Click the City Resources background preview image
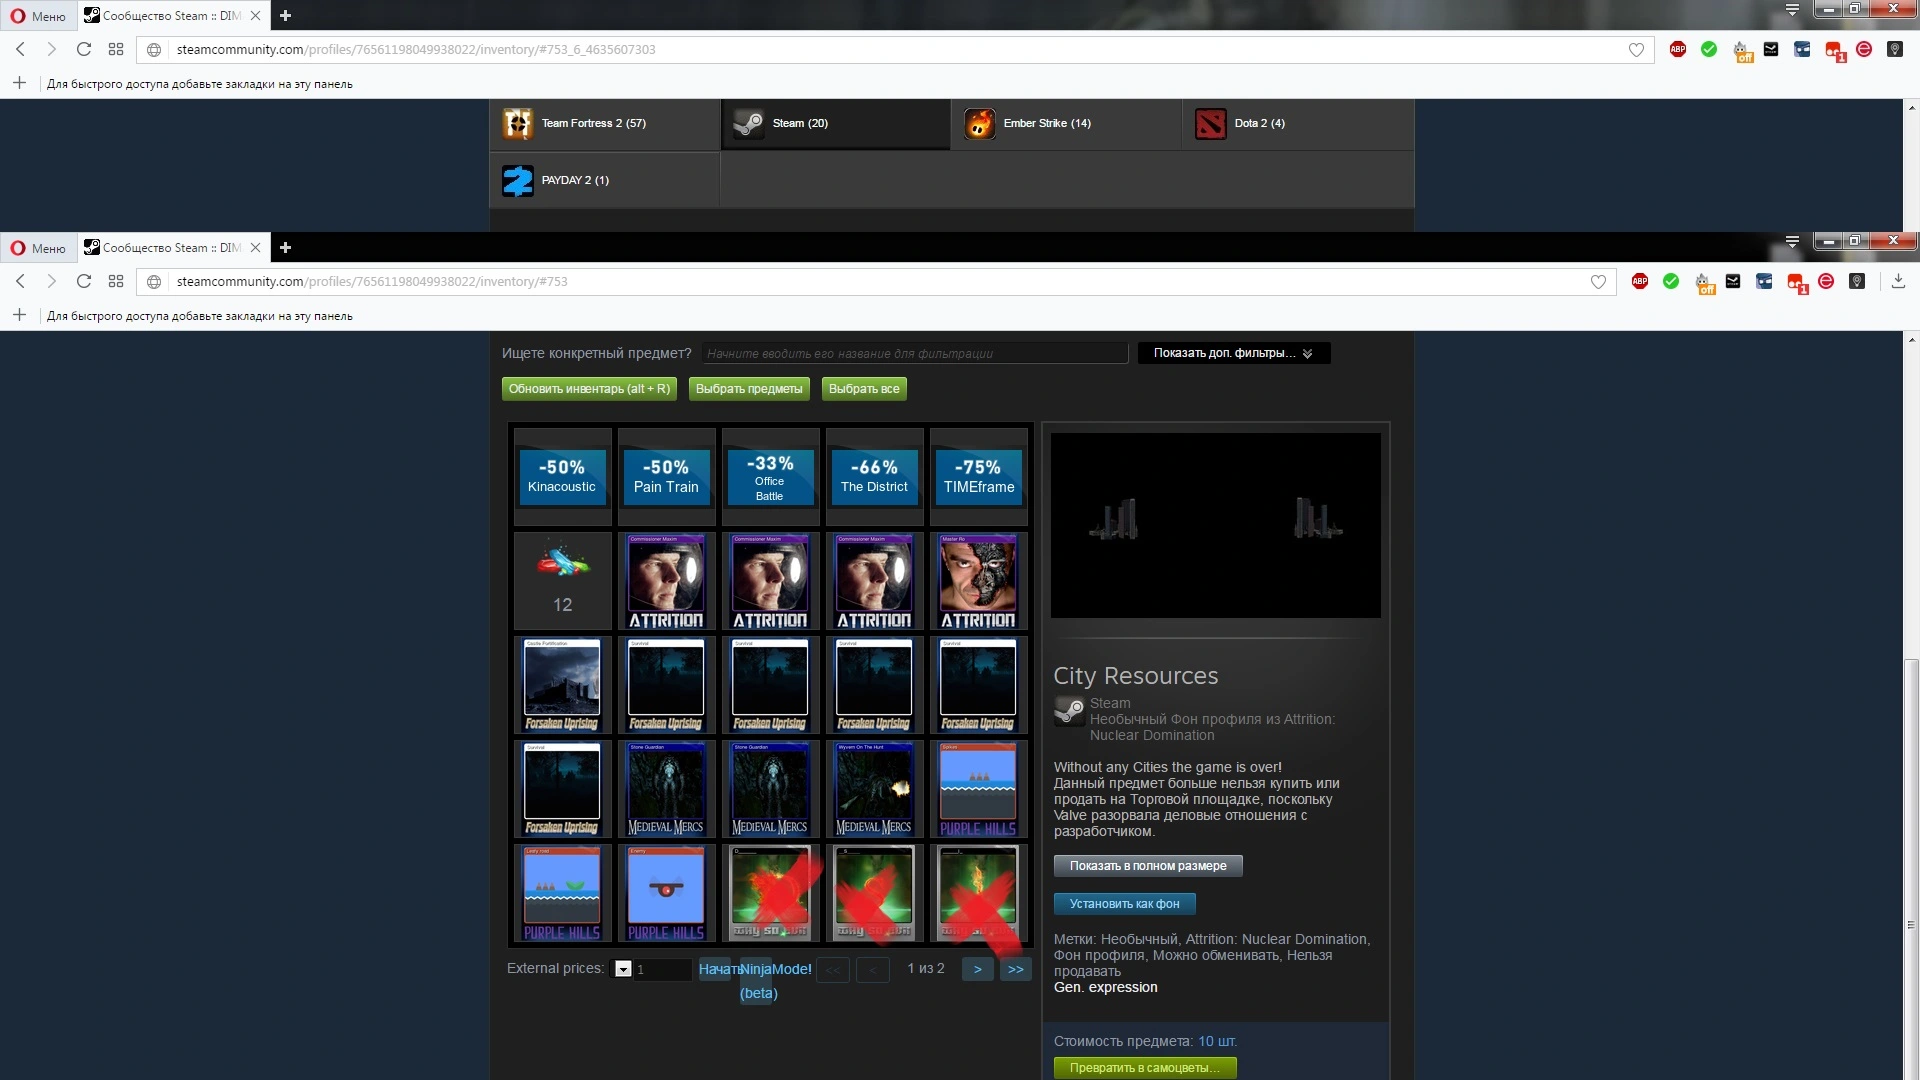 [1216, 525]
